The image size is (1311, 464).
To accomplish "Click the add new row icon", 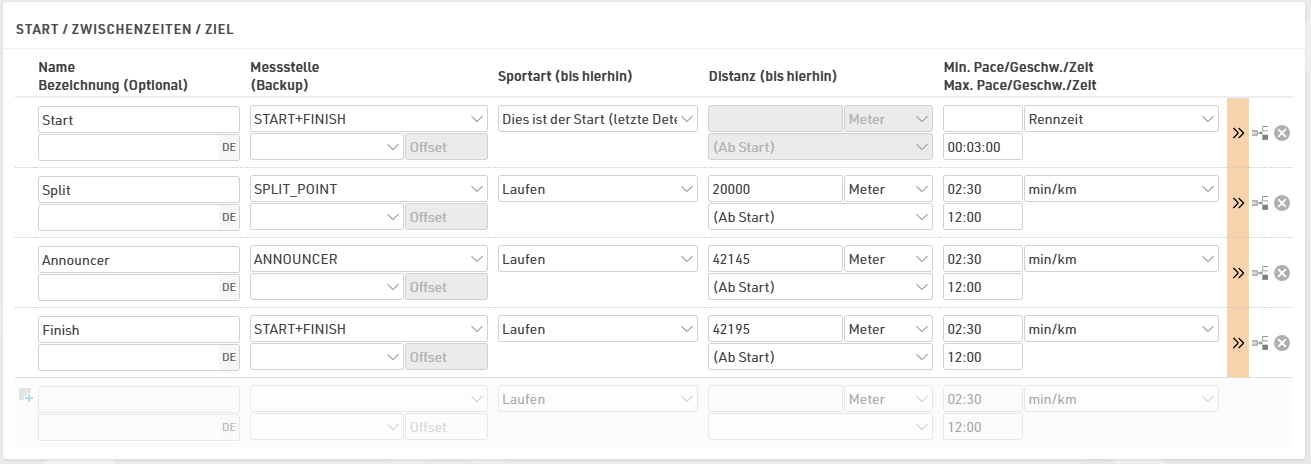I will 26,396.
